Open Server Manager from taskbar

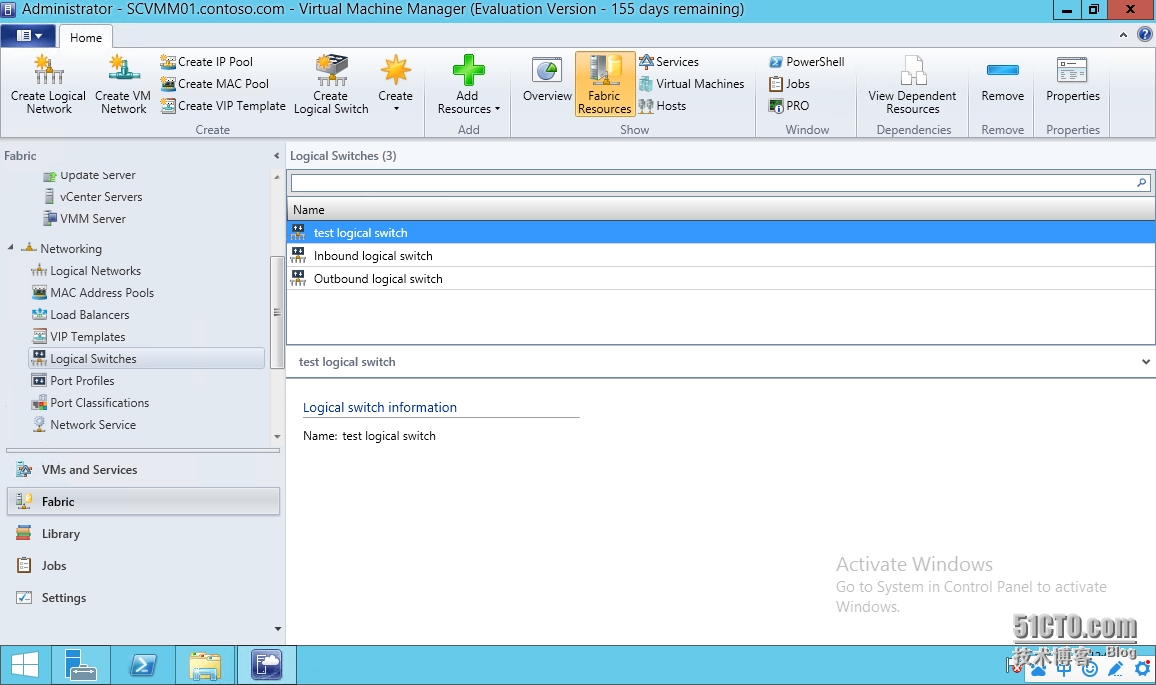pos(80,665)
